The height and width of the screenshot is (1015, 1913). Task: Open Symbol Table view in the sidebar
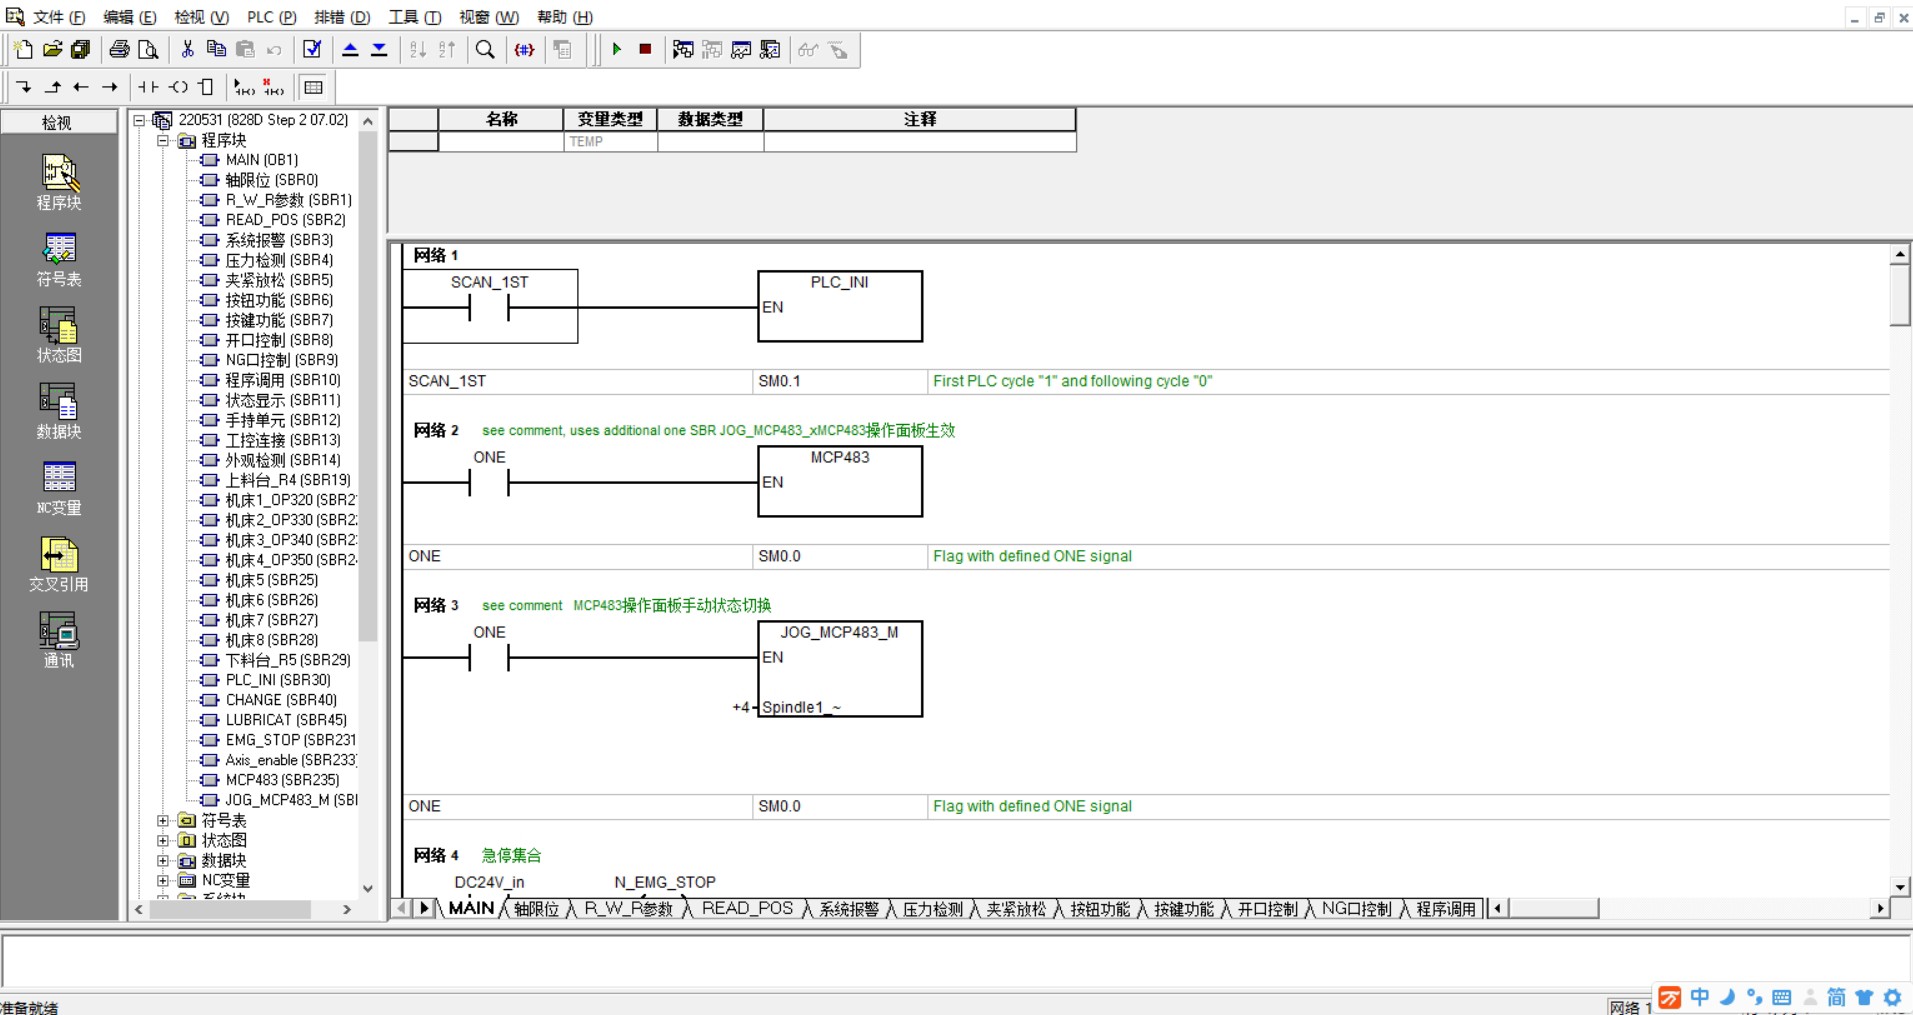pyautogui.click(x=59, y=259)
